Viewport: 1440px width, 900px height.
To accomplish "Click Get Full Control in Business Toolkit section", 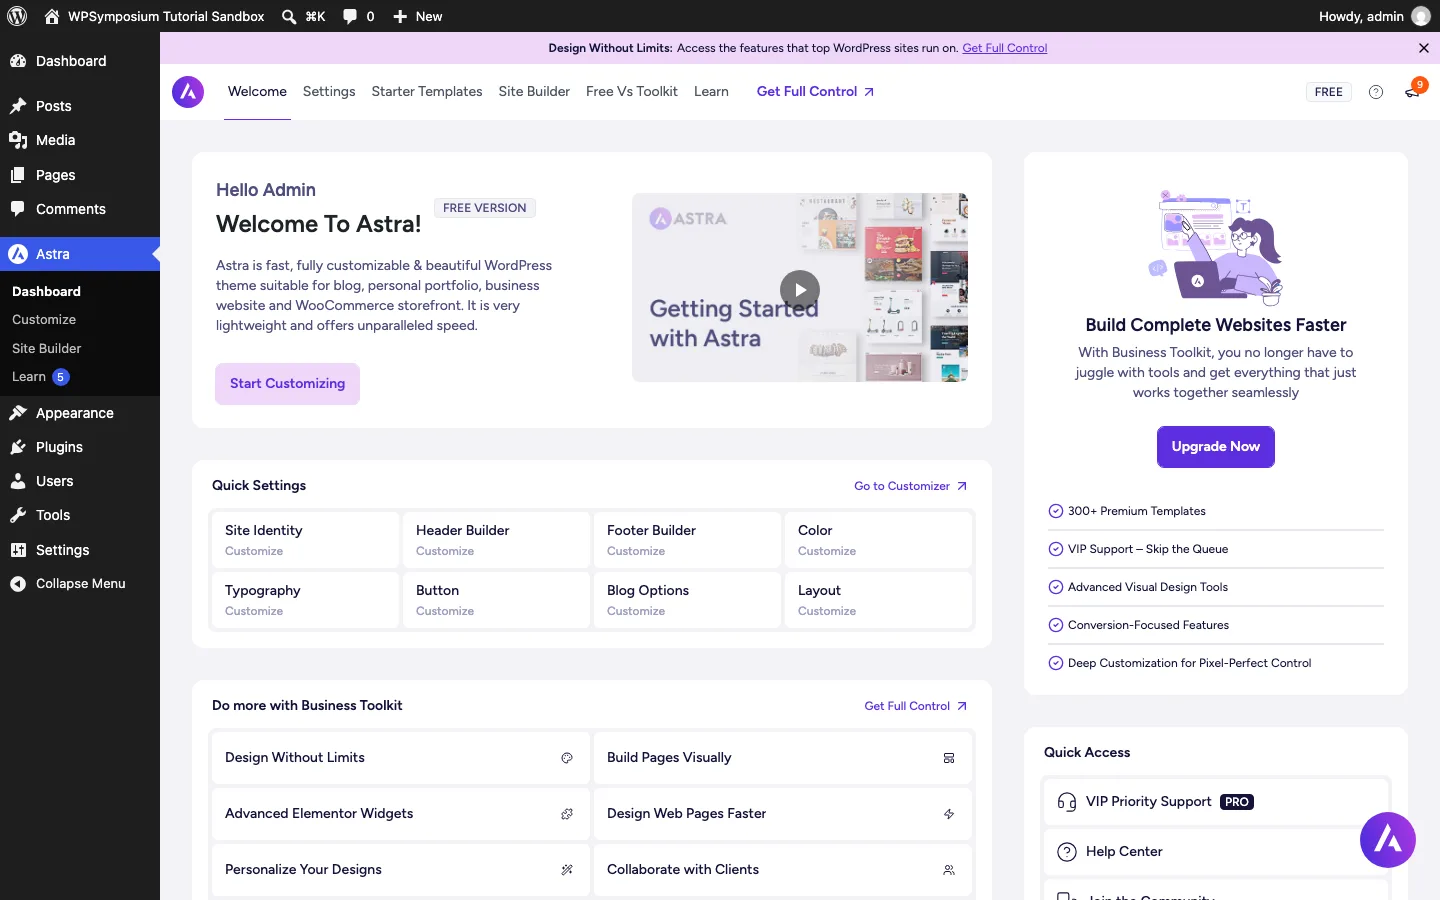I will [915, 706].
